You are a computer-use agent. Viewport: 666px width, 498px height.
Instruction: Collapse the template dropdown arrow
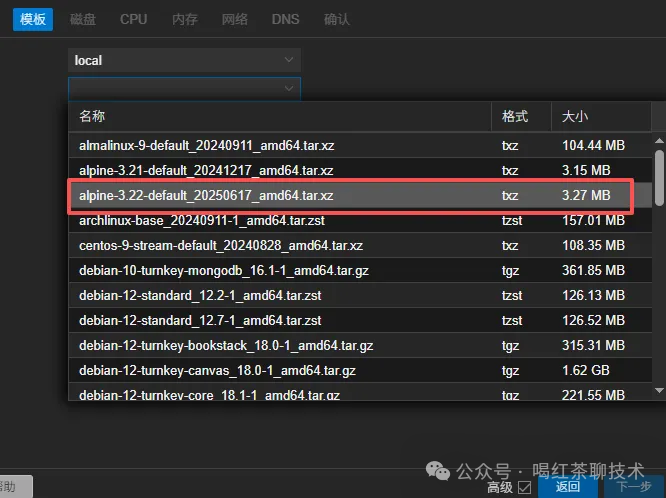[289, 88]
